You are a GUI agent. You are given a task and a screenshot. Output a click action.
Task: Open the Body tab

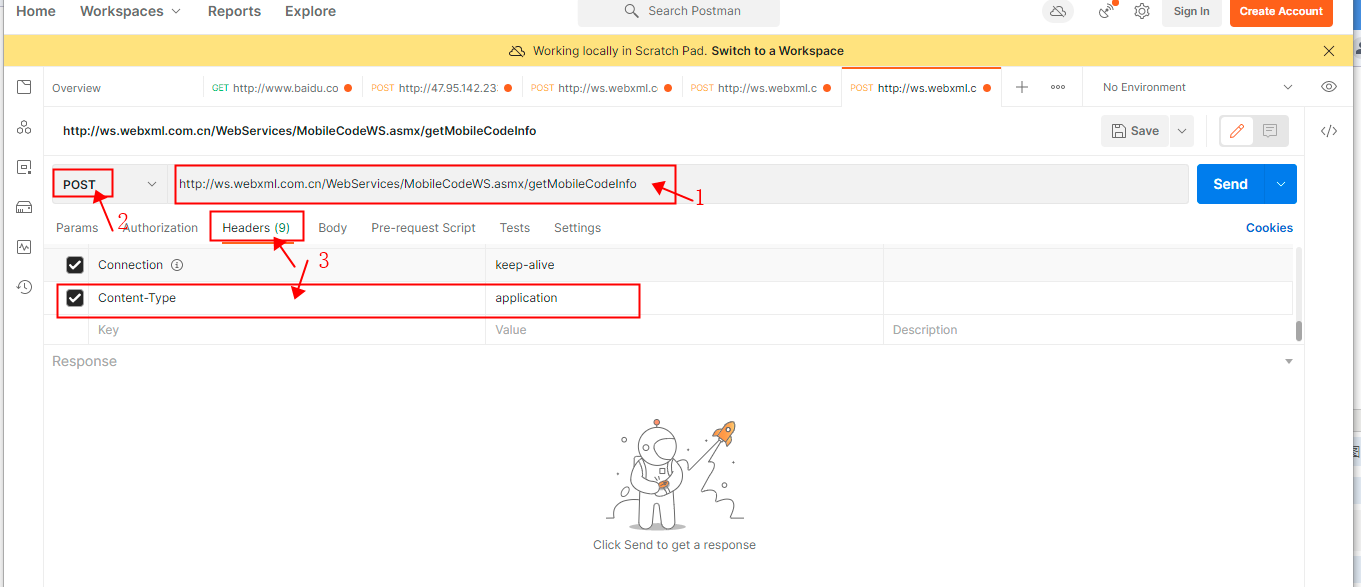[x=332, y=228]
